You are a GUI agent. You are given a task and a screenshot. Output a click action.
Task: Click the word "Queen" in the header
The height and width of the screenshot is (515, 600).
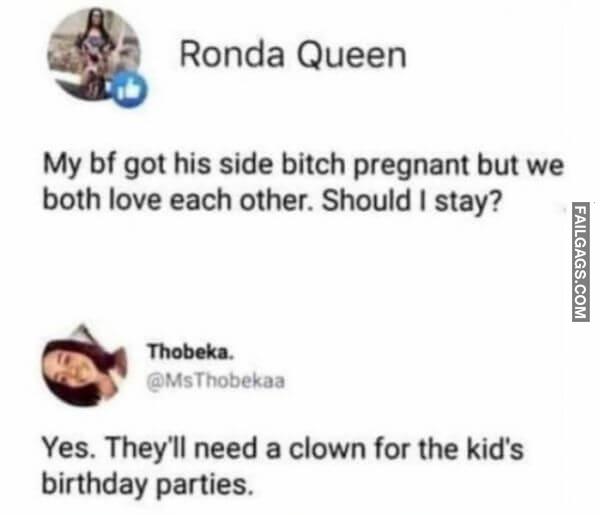click(x=352, y=55)
